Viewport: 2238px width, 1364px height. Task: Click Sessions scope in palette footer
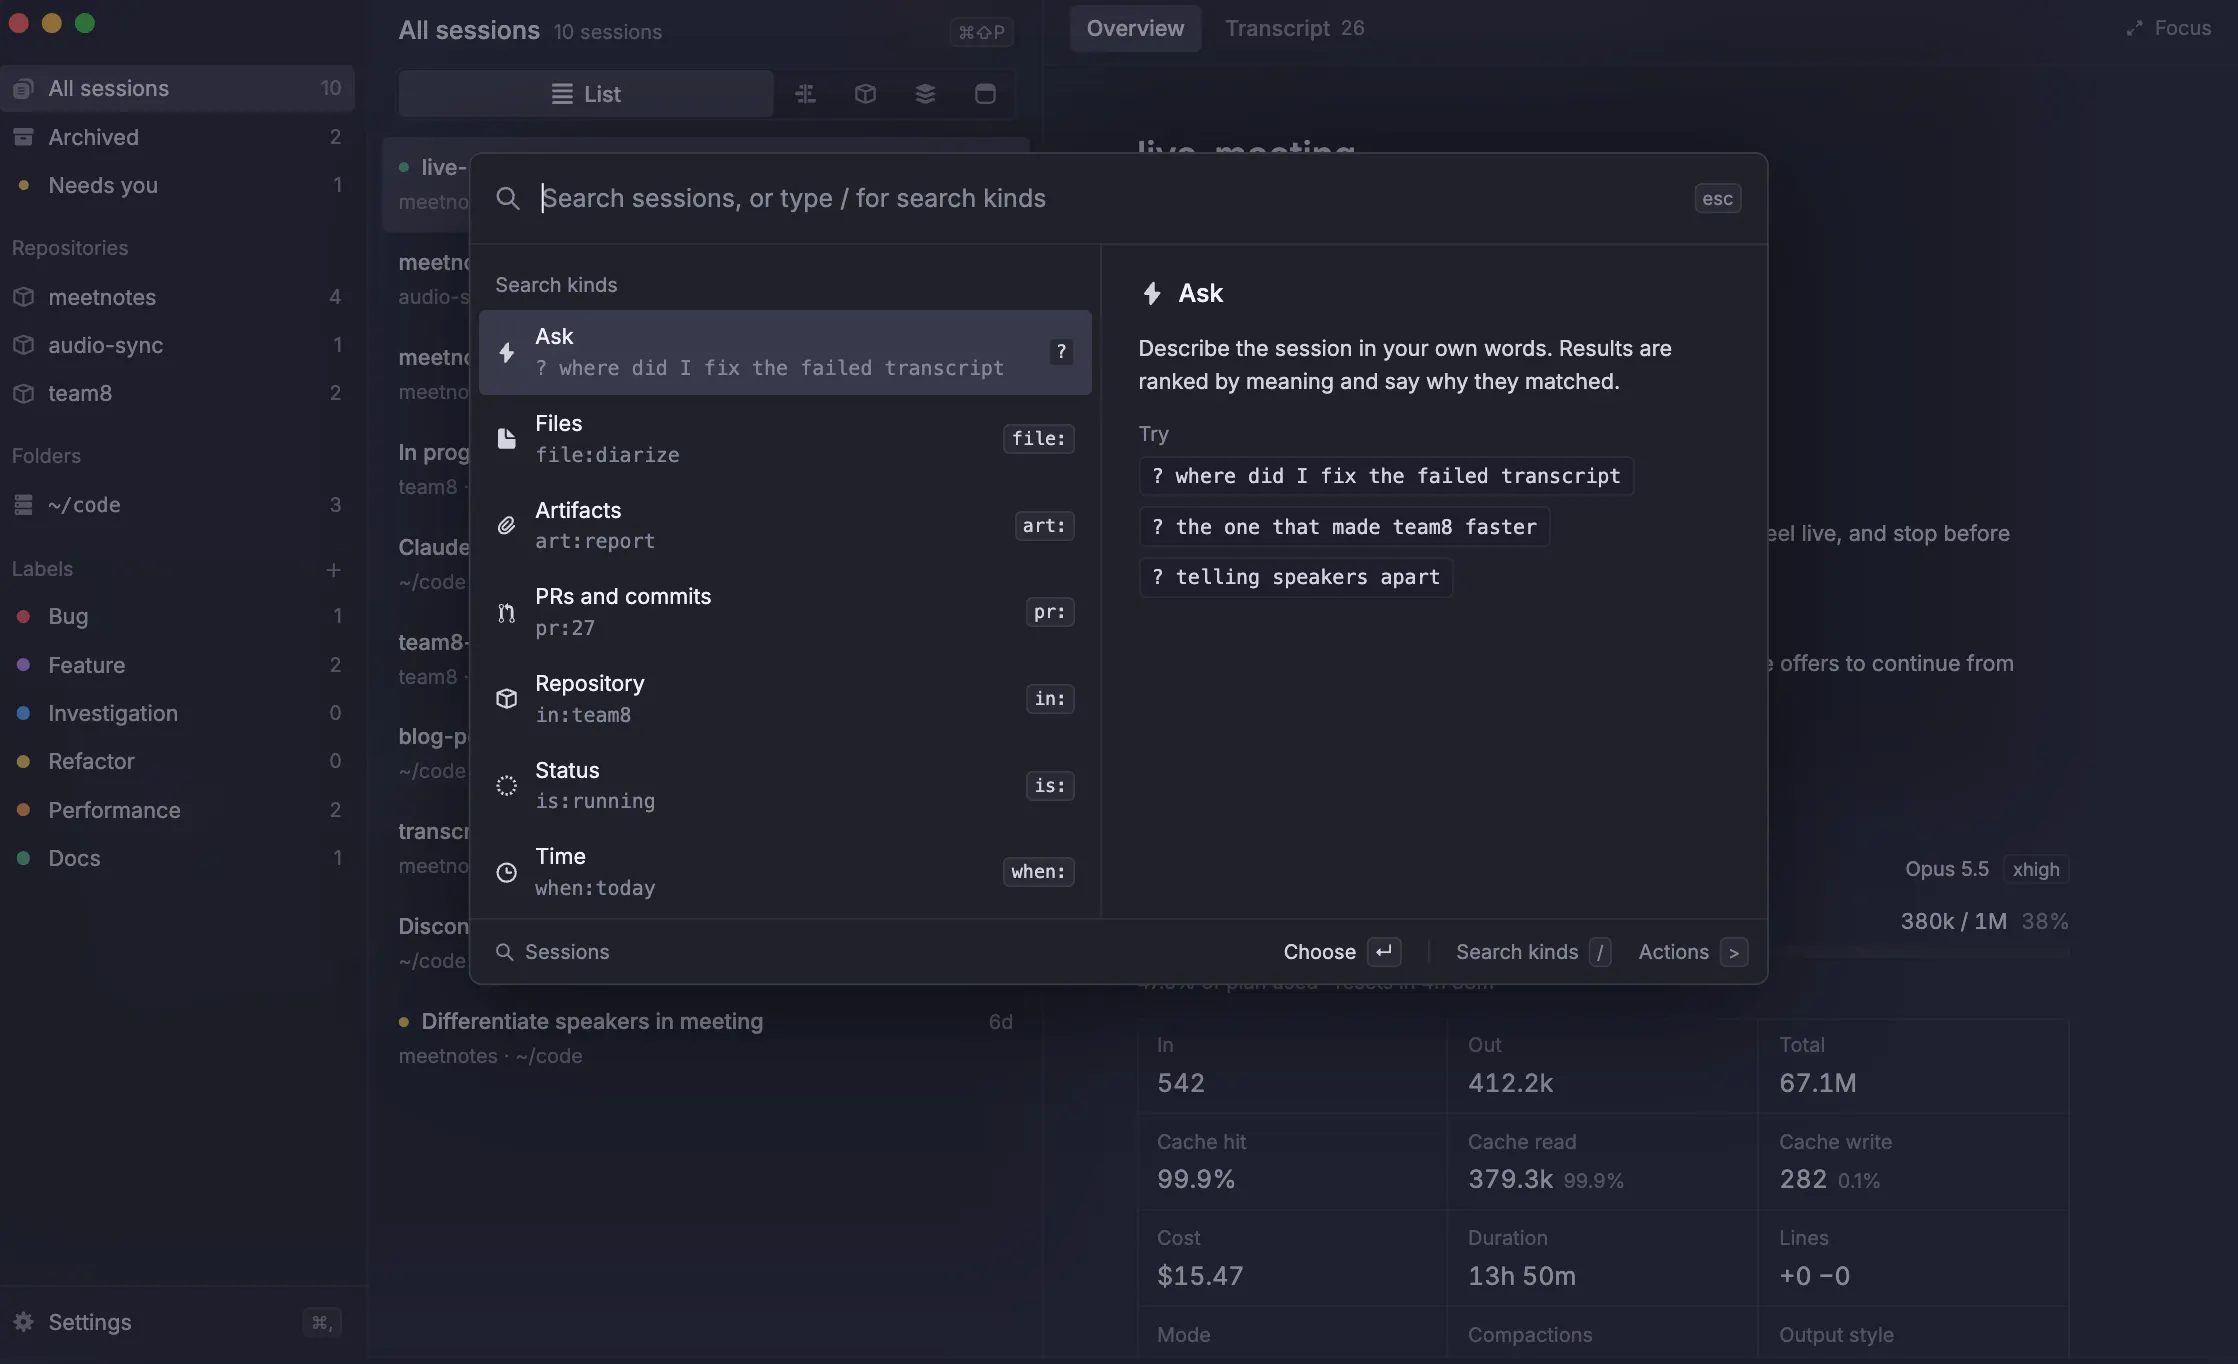(553, 952)
